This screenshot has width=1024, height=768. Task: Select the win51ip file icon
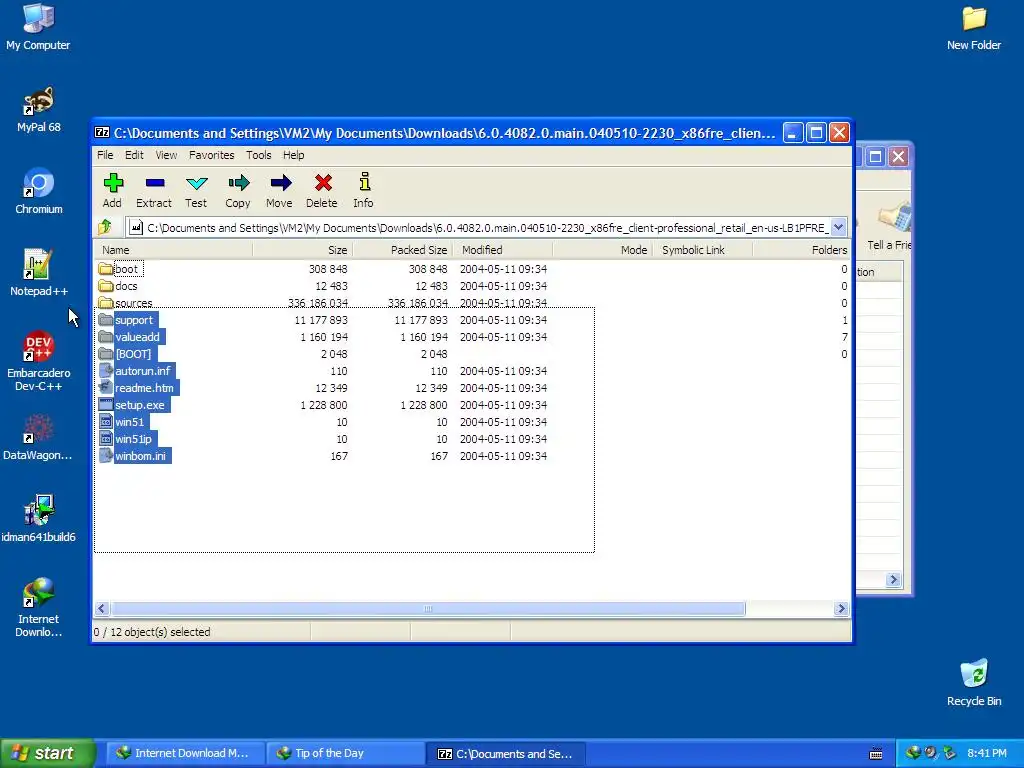[x=106, y=439]
